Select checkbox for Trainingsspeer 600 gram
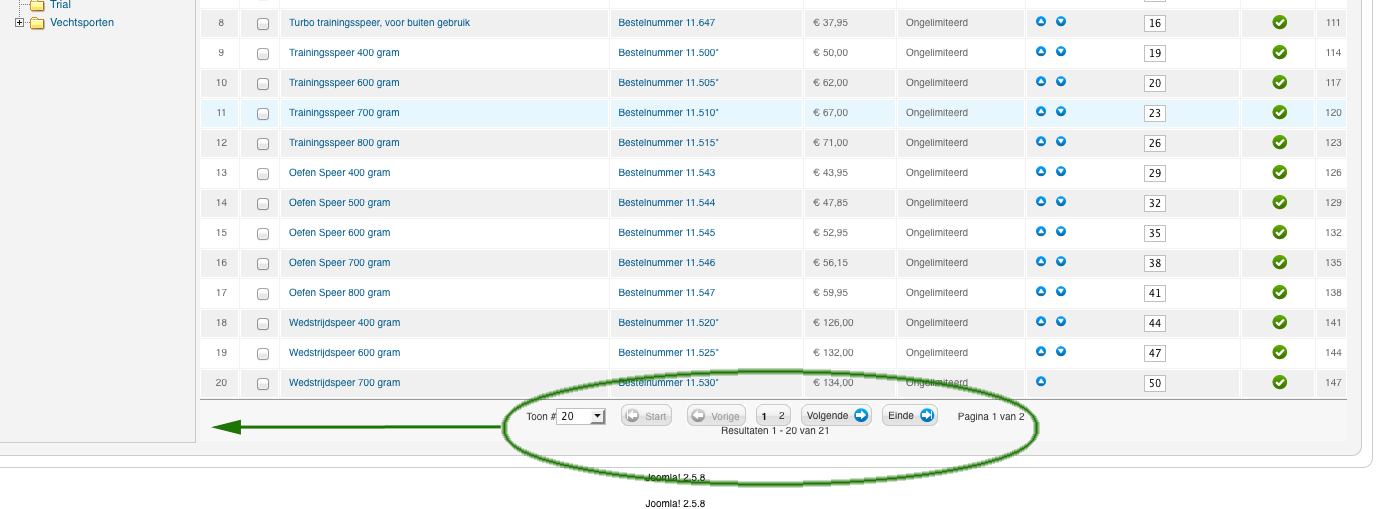The width and height of the screenshot is (1382, 509). [263, 83]
